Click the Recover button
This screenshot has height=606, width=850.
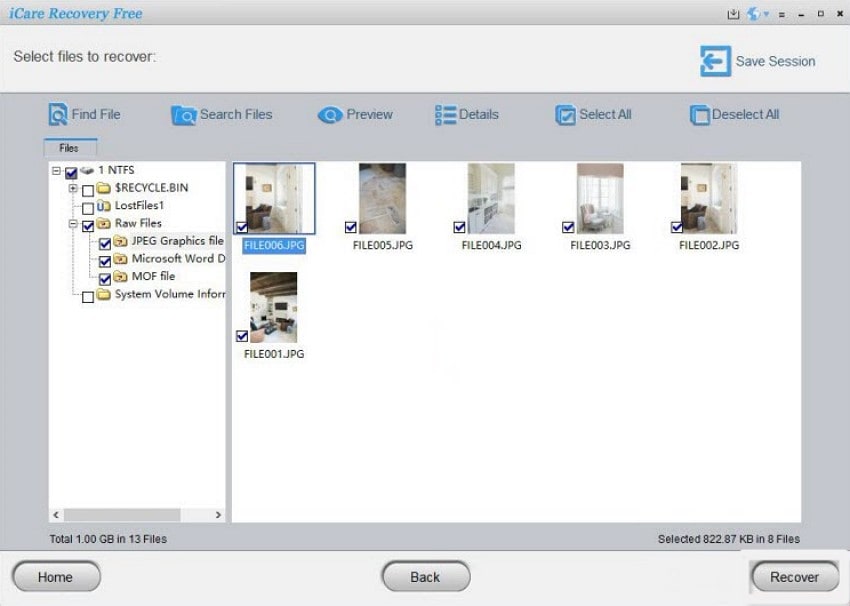click(x=795, y=577)
